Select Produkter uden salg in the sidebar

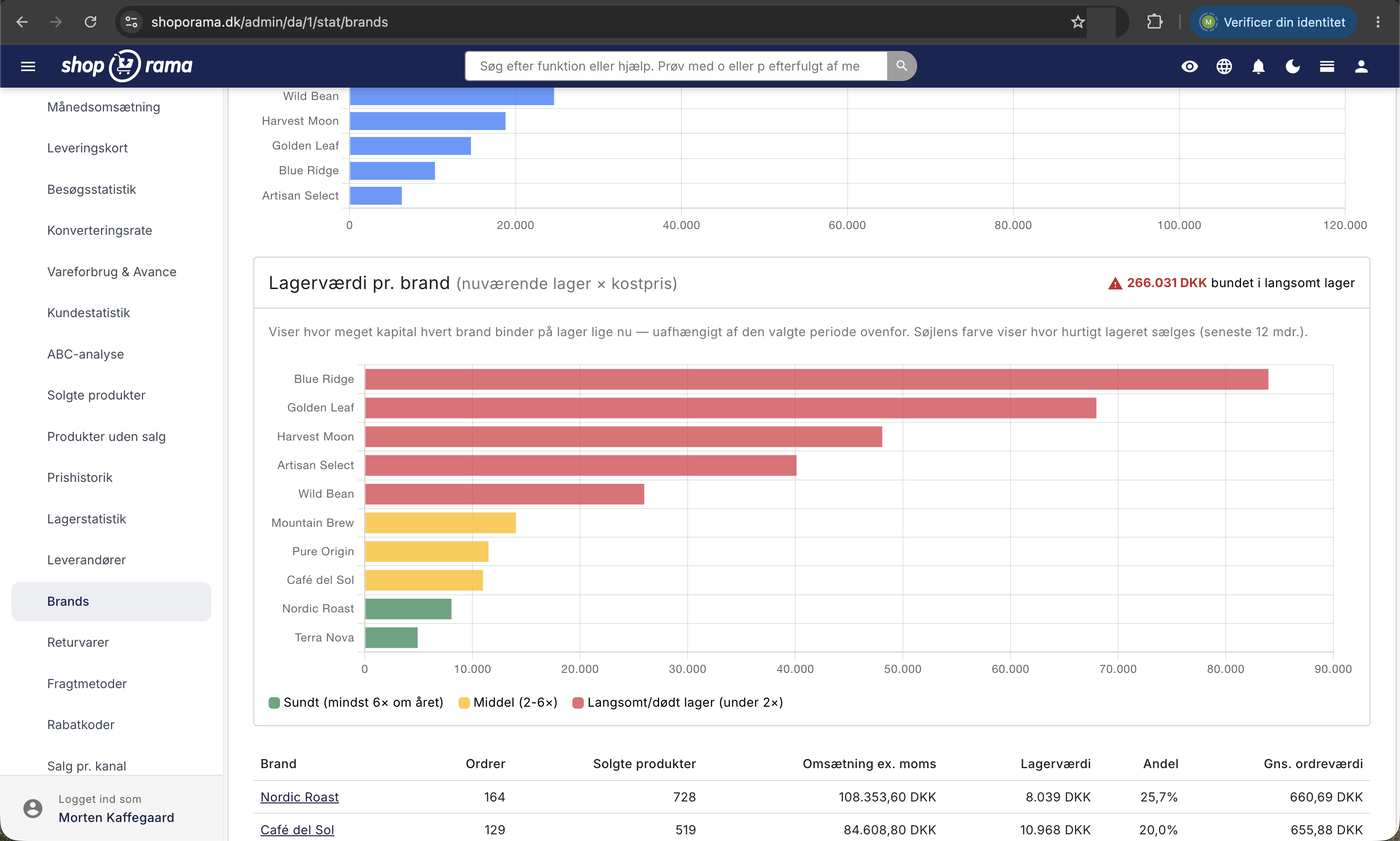107,437
